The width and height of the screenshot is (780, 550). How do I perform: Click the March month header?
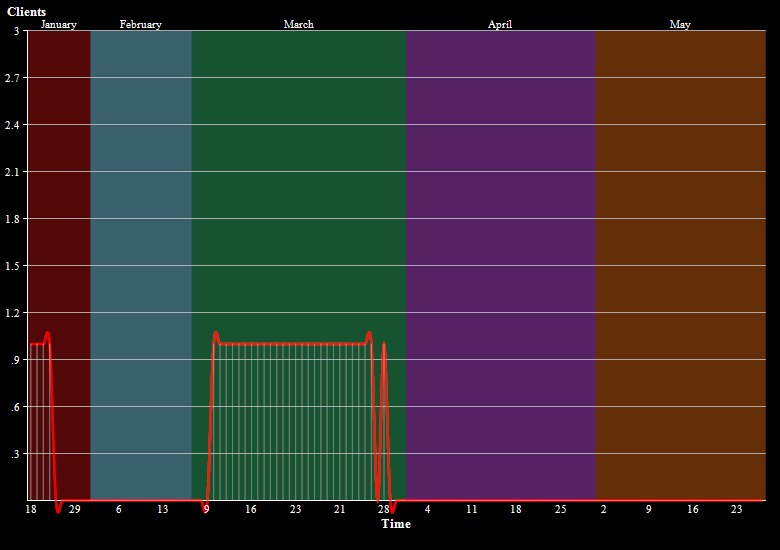tap(298, 24)
